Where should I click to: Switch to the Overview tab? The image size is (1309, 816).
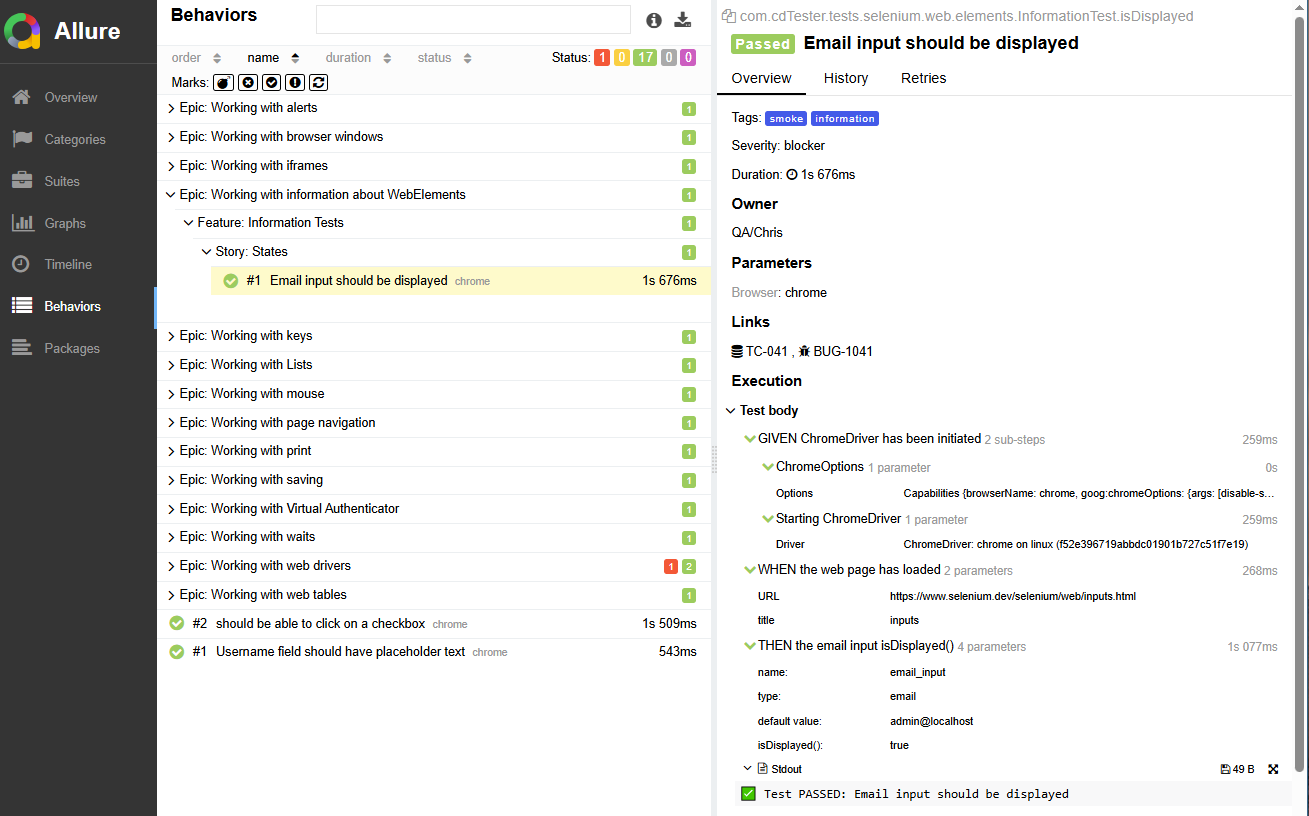(761, 78)
